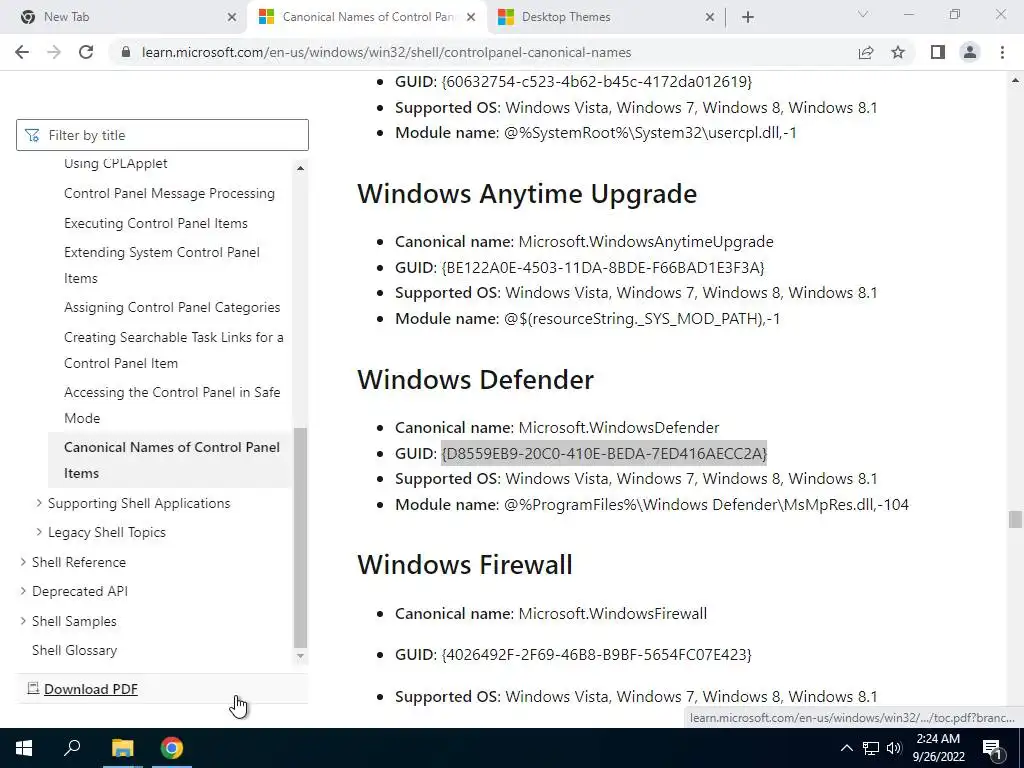This screenshot has width=1024, height=768.
Task: Click Microsoft.WindowsAnytimeUpgrade canonical name
Action: 646,242
